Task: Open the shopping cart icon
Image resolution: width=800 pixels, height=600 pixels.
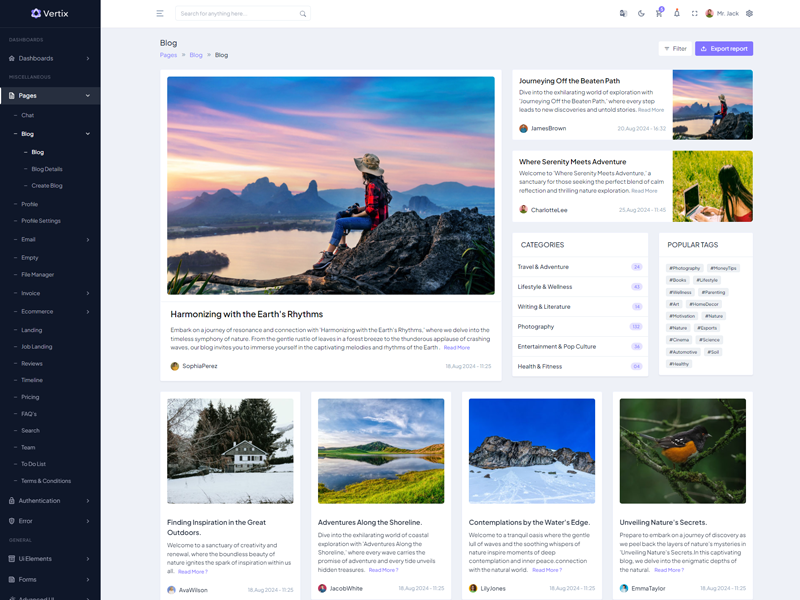Action: tap(659, 13)
